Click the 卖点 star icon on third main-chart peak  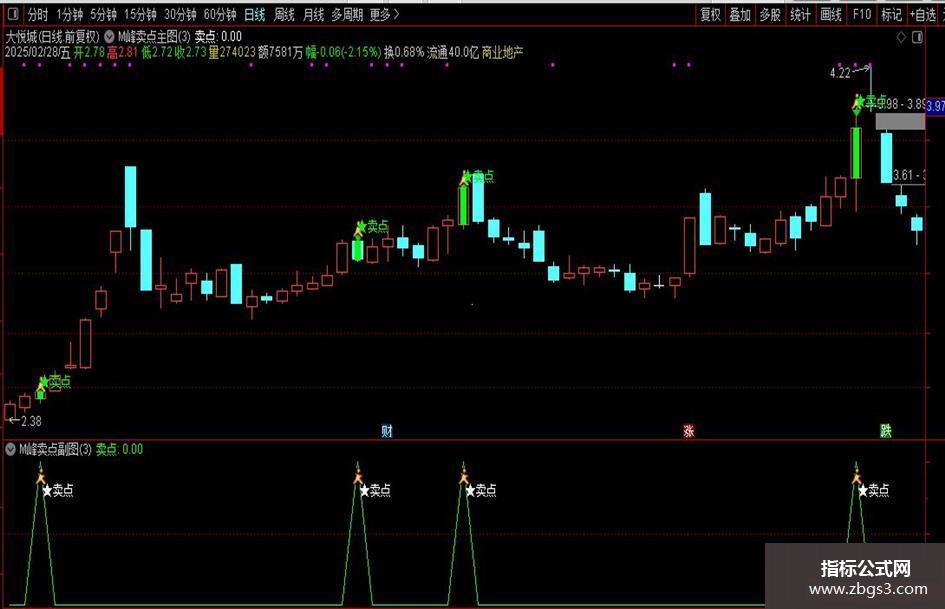click(466, 177)
